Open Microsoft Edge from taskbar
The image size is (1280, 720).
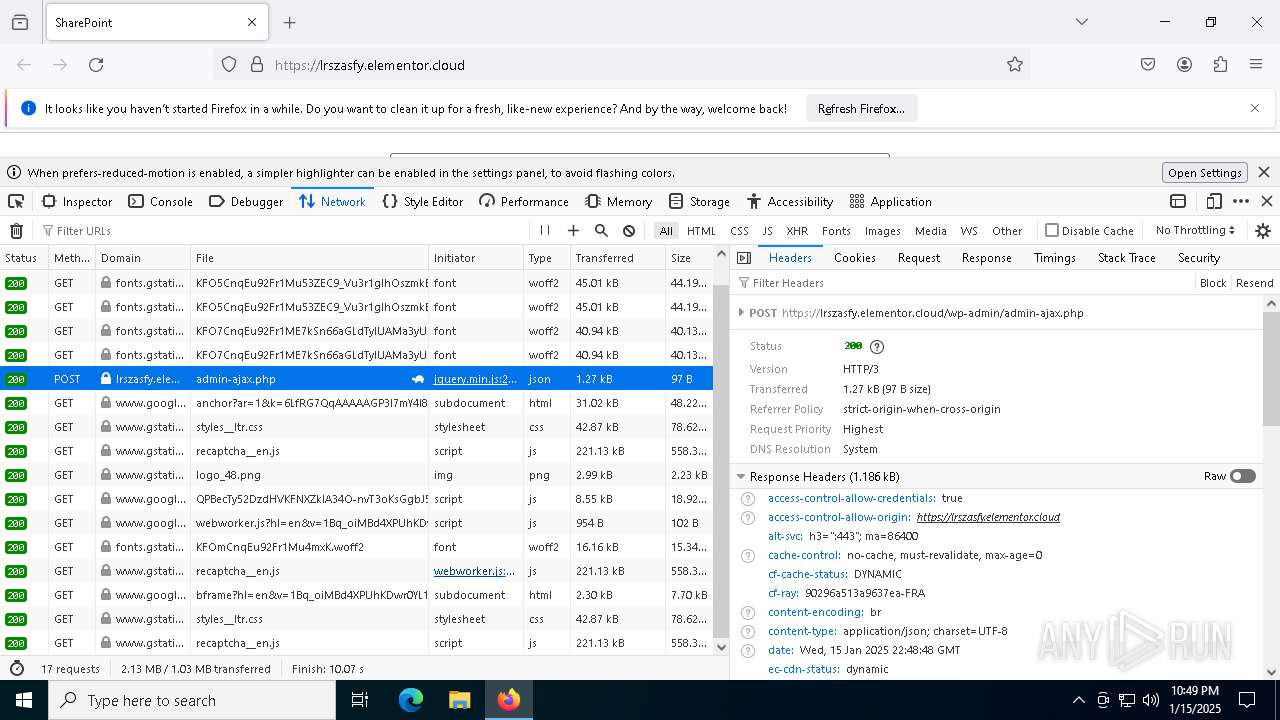[411, 700]
